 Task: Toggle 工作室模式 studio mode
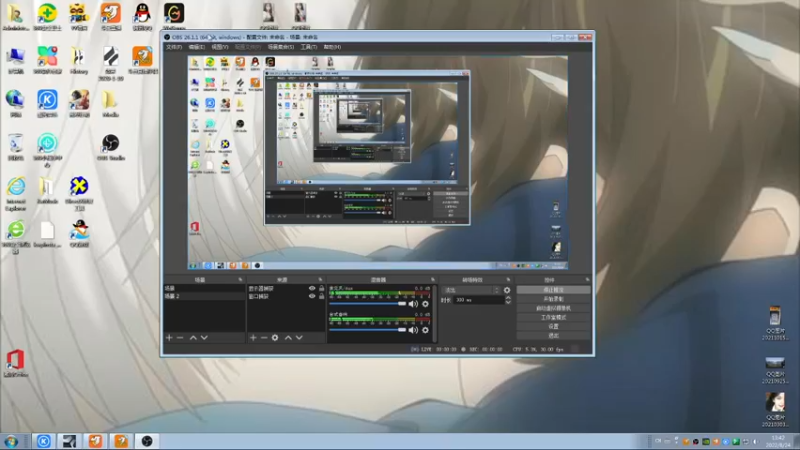(x=554, y=317)
